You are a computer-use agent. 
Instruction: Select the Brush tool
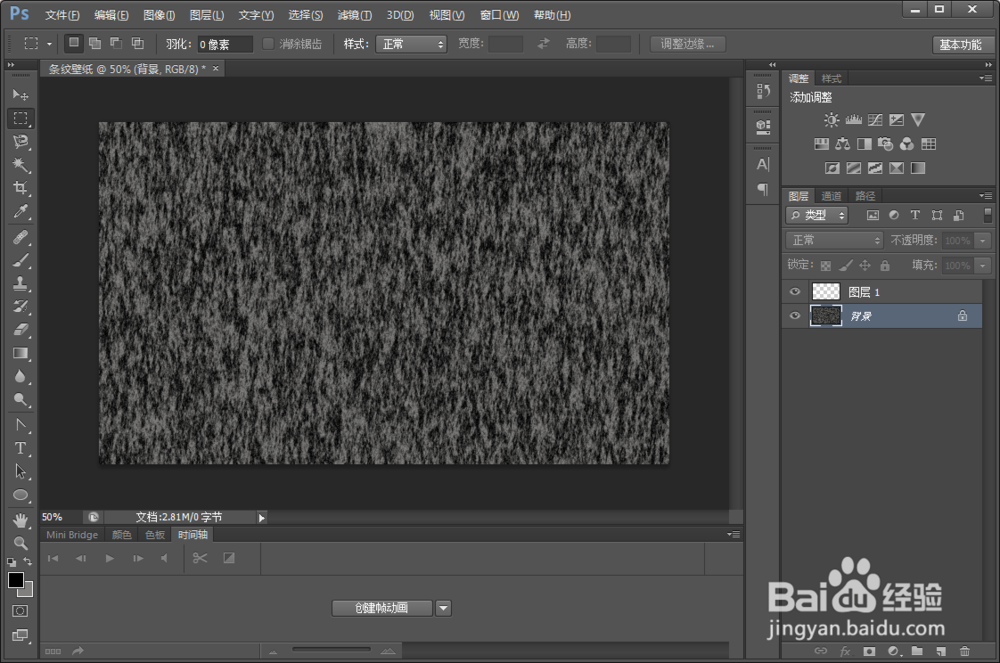[20, 260]
